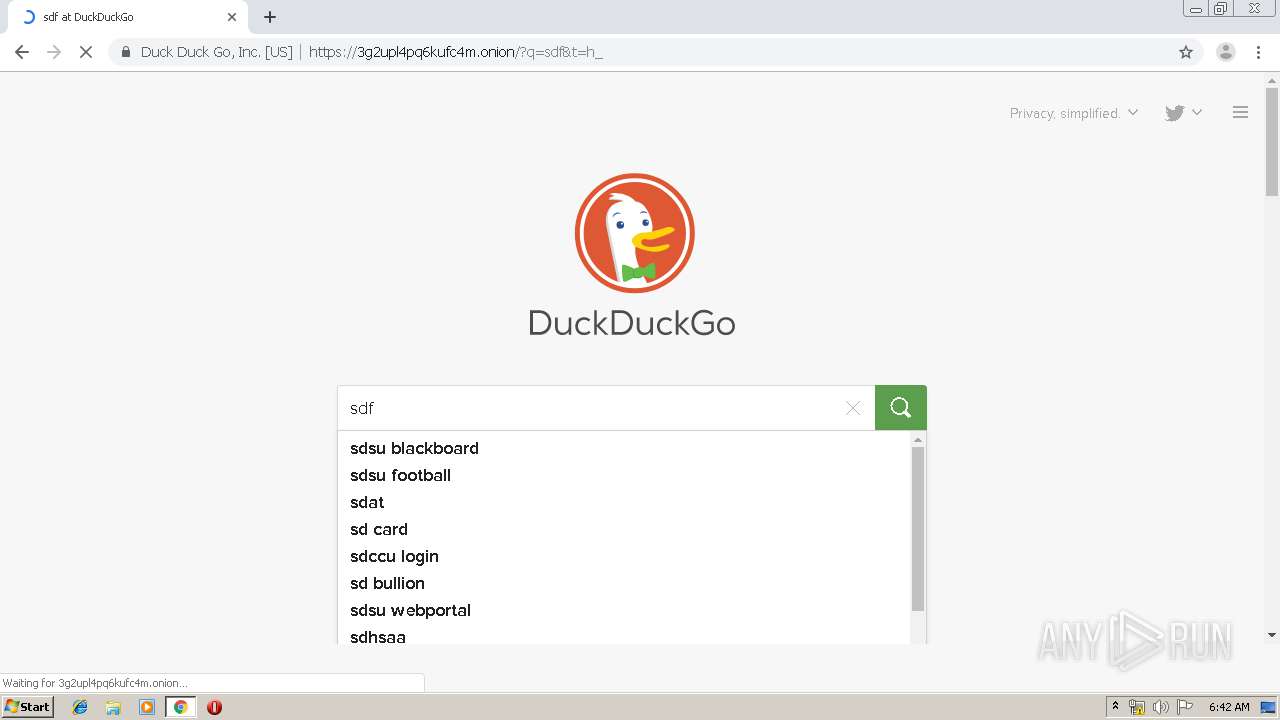The height and width of the screenshot is (720, 1280).
Task: Click the red Opera taskbar icon
Action: [x=214, y=707]
